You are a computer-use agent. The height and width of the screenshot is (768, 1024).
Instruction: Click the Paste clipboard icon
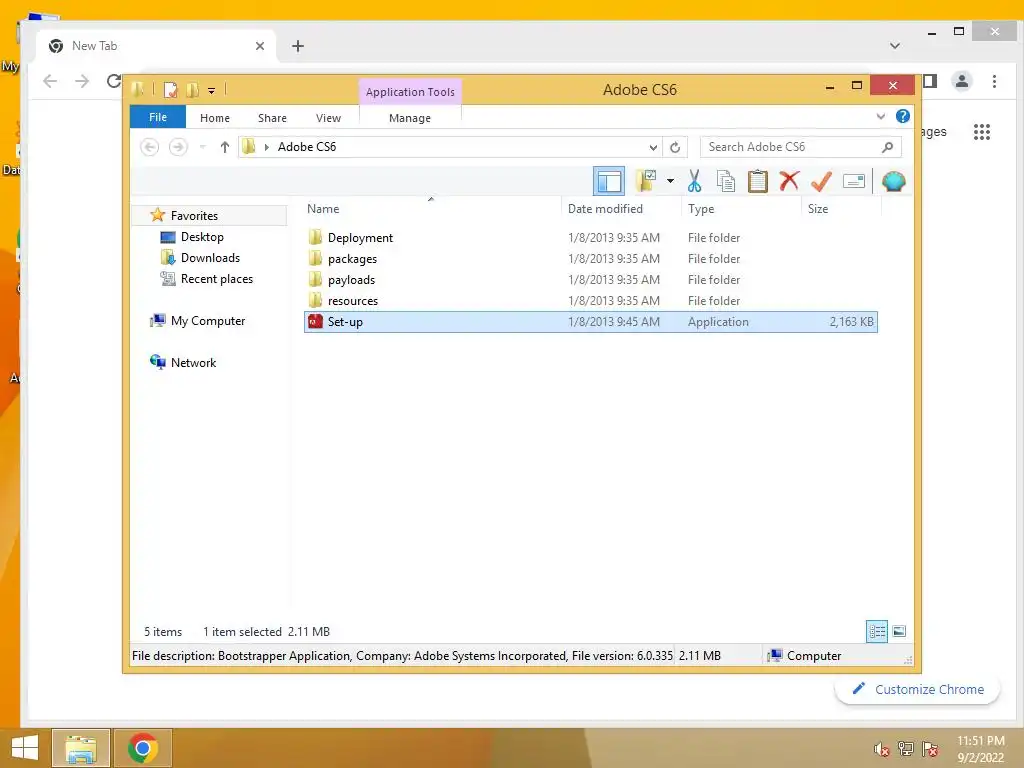[758, 181]
